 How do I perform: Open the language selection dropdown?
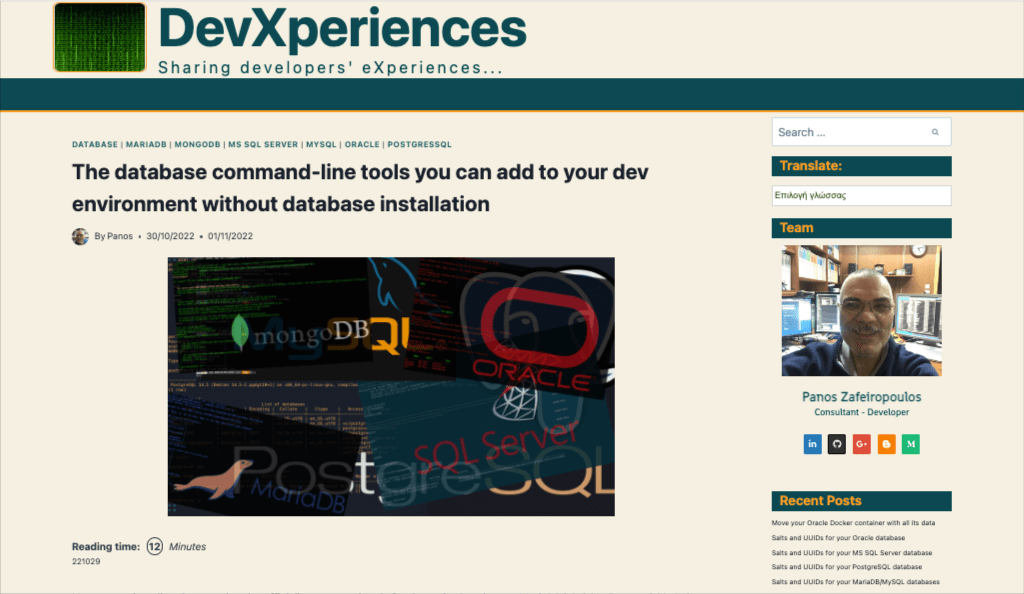(x=861, y=195)
